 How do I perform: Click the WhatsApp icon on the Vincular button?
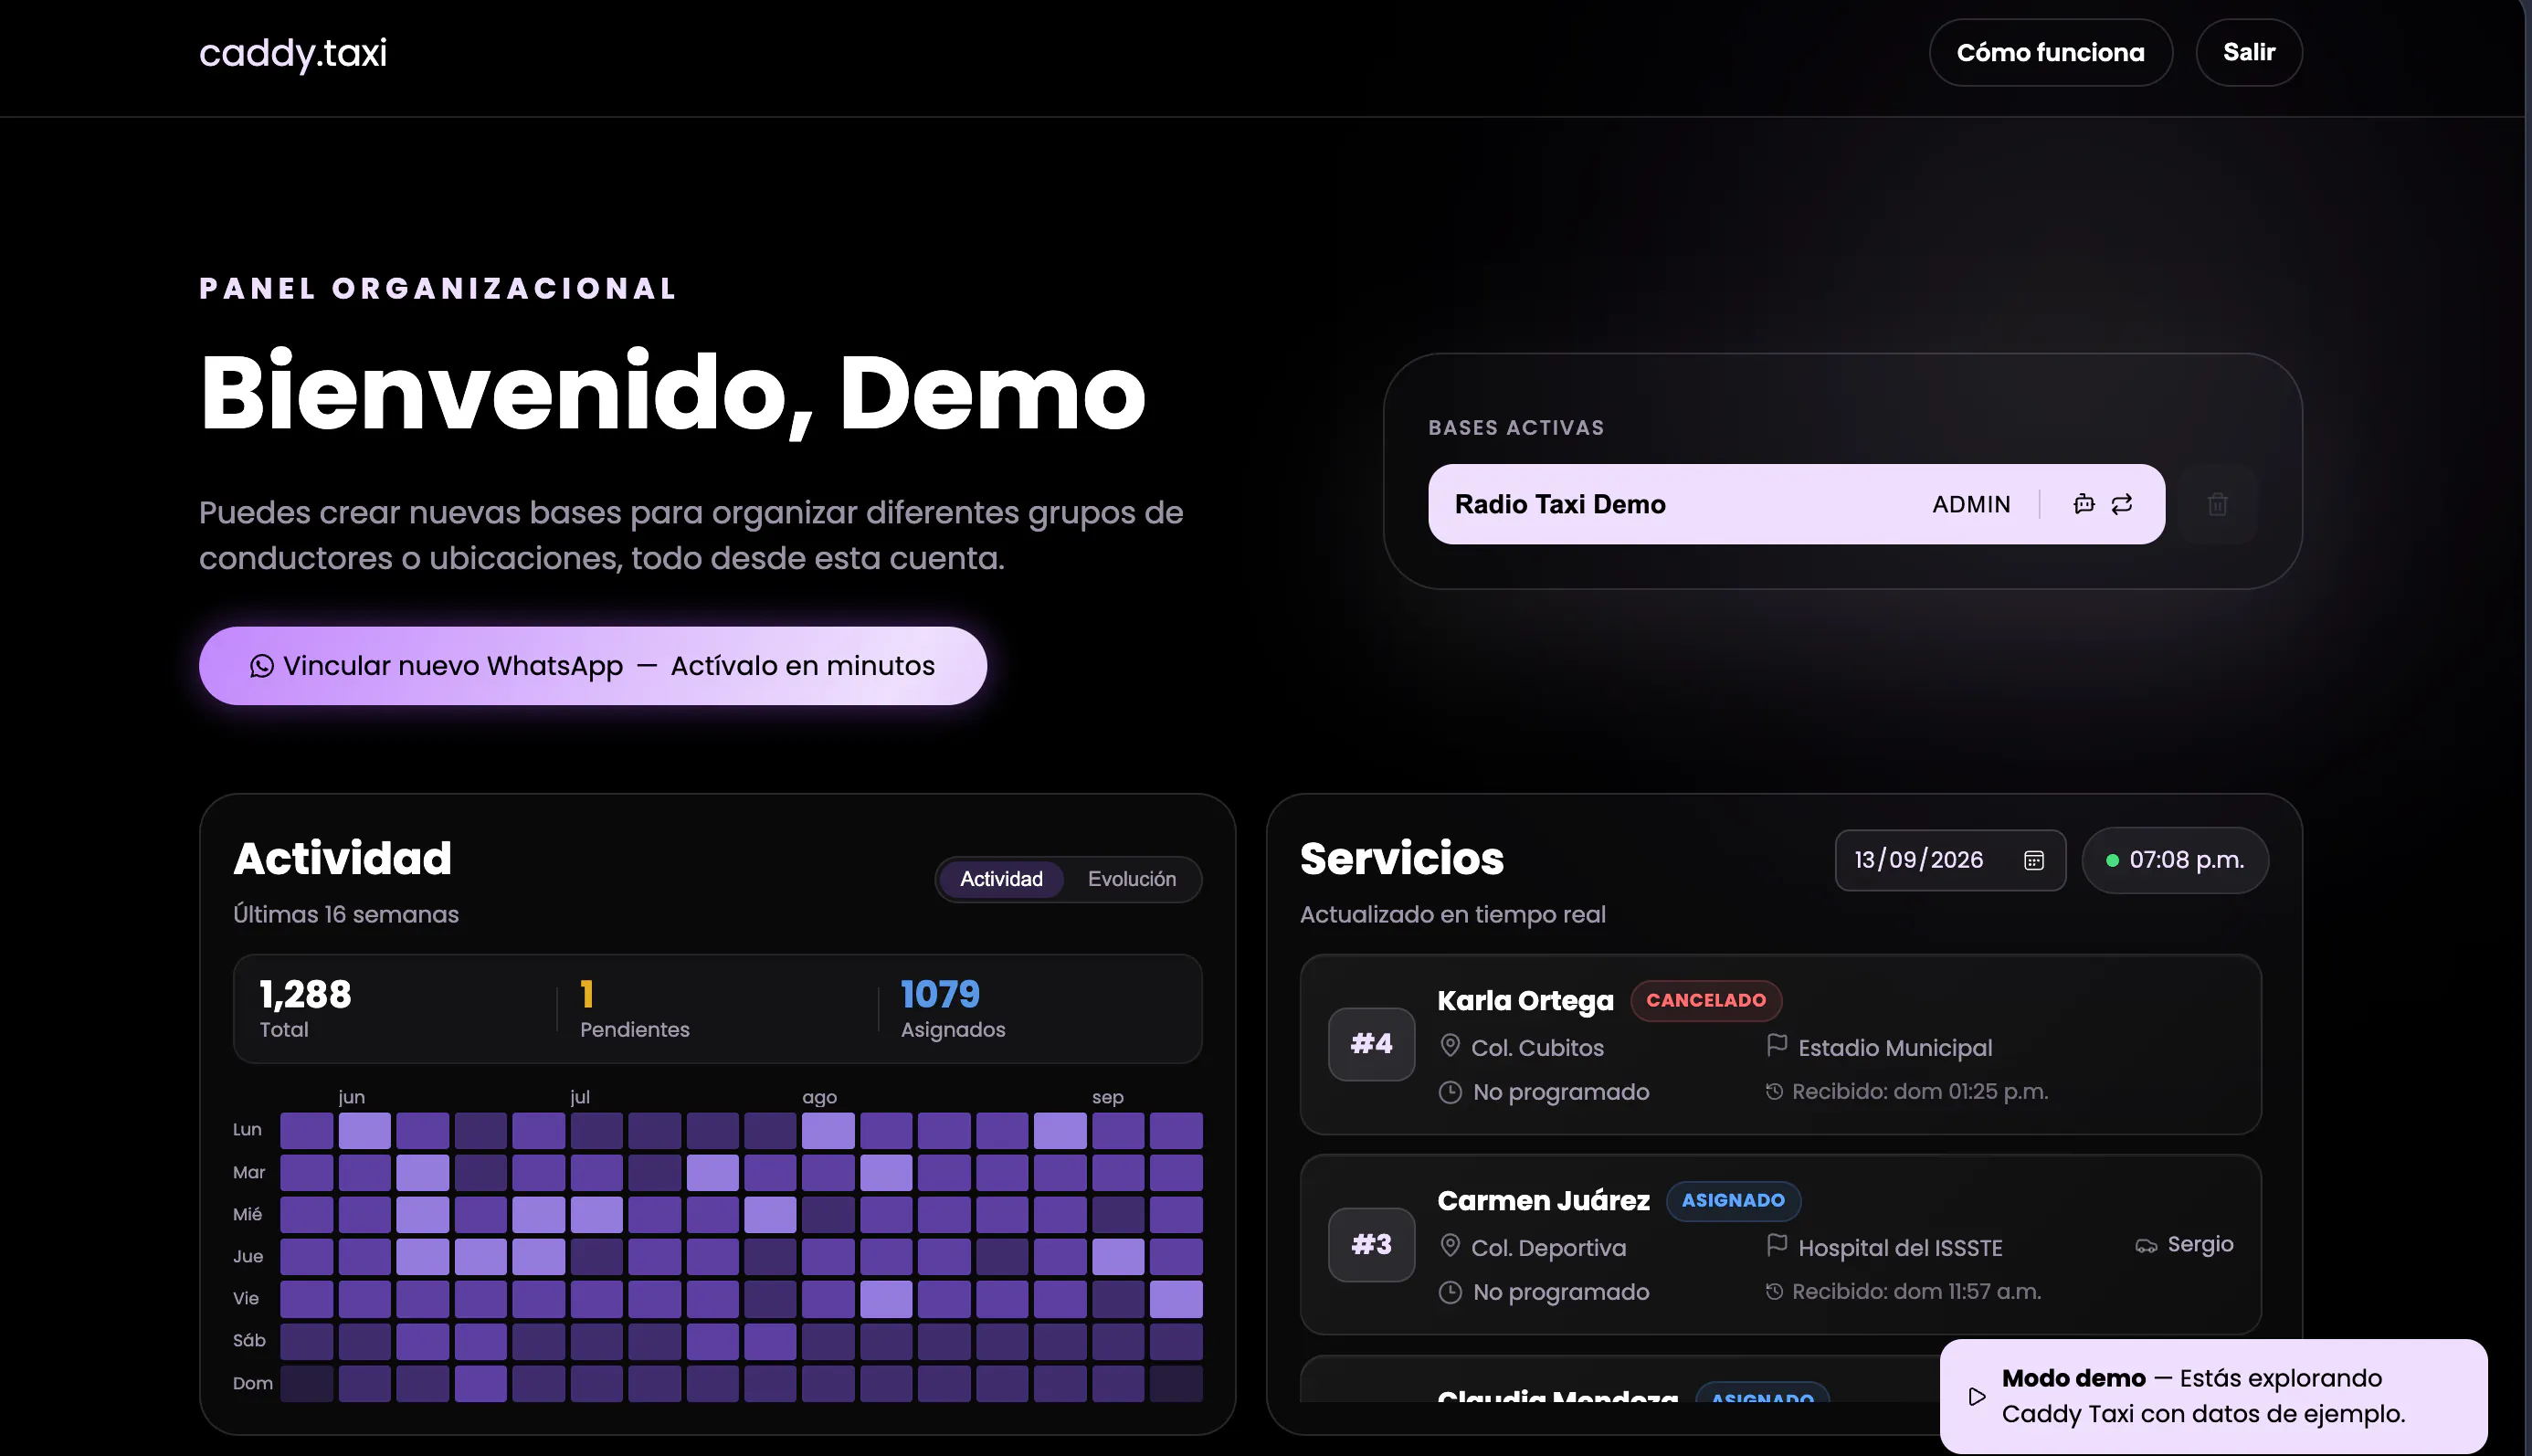(x=262, y=666)
